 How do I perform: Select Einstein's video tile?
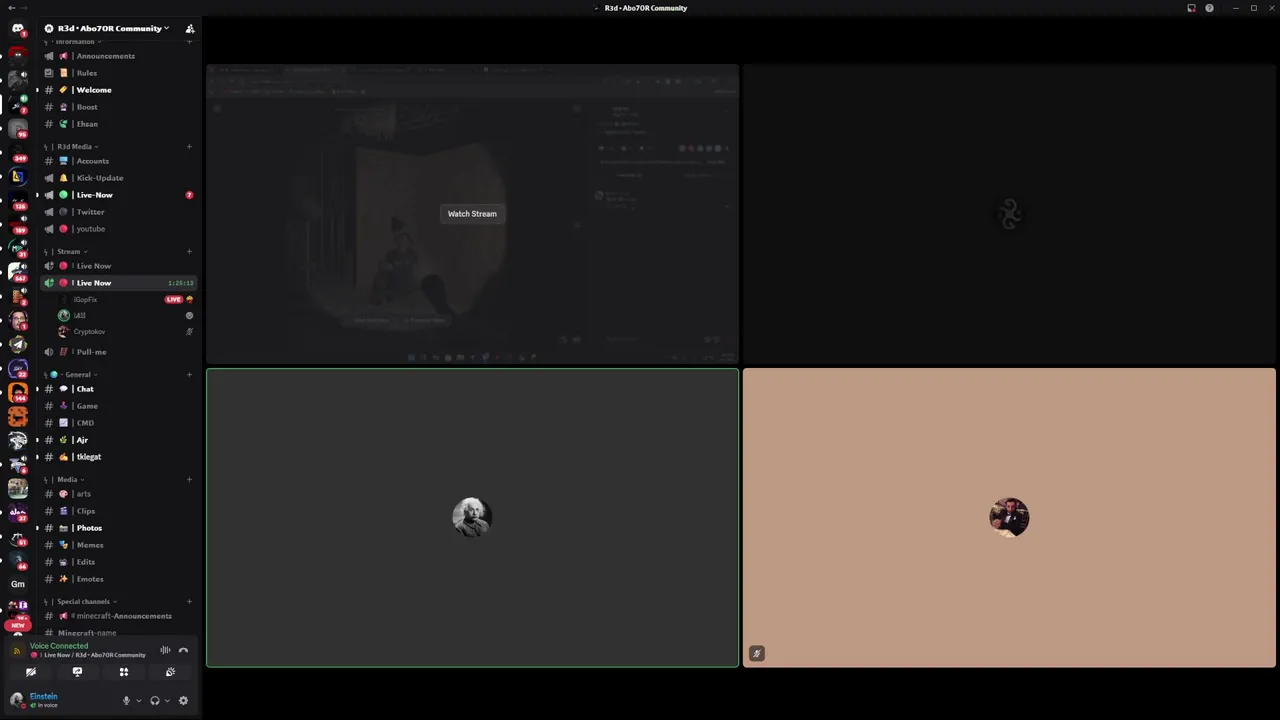point(472,517)
